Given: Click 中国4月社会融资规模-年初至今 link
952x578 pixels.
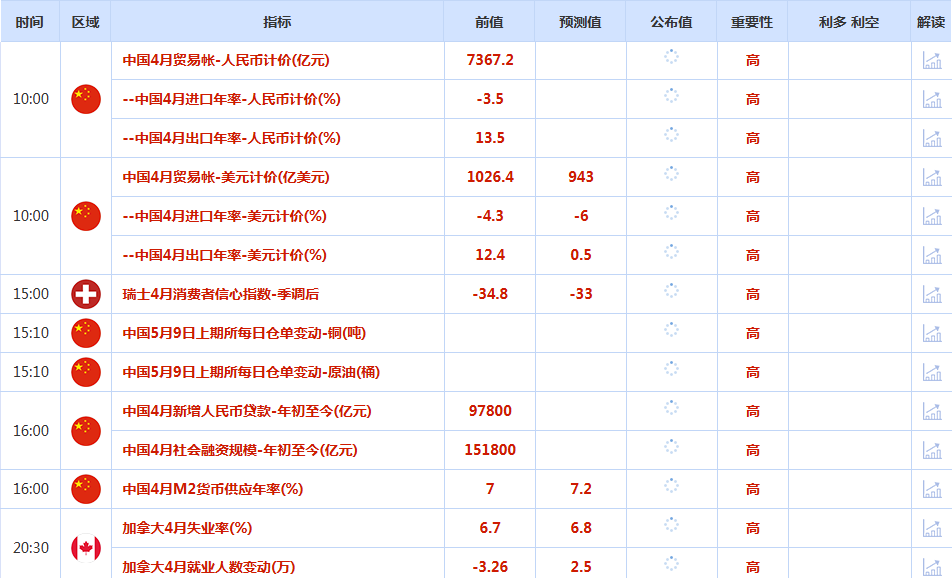Looking at the screenshot, I should click(x=239, y=450).
